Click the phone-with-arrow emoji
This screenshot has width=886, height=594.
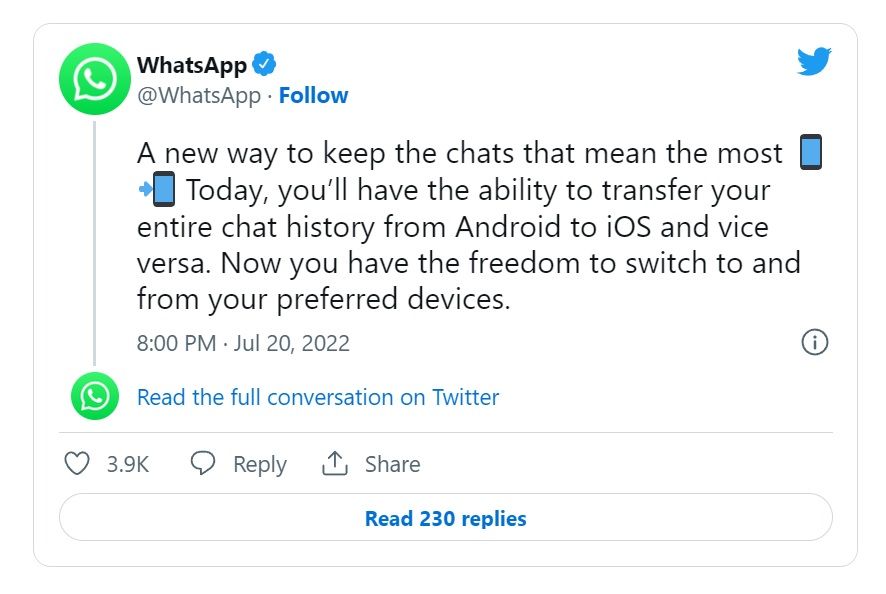click(x=157, y=190)
